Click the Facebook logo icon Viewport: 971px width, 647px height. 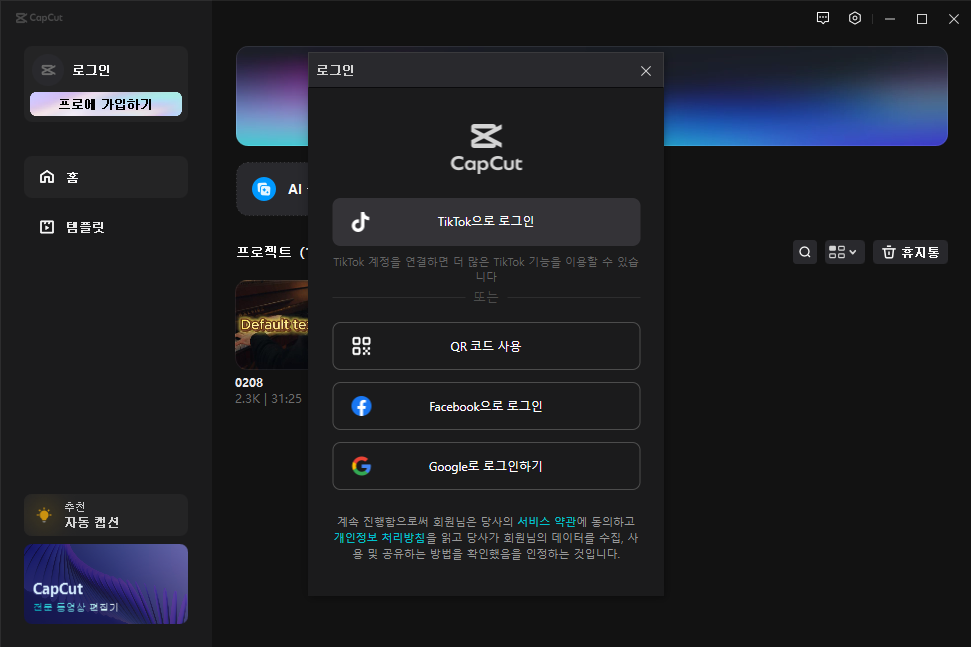click(x=362, y=406)
